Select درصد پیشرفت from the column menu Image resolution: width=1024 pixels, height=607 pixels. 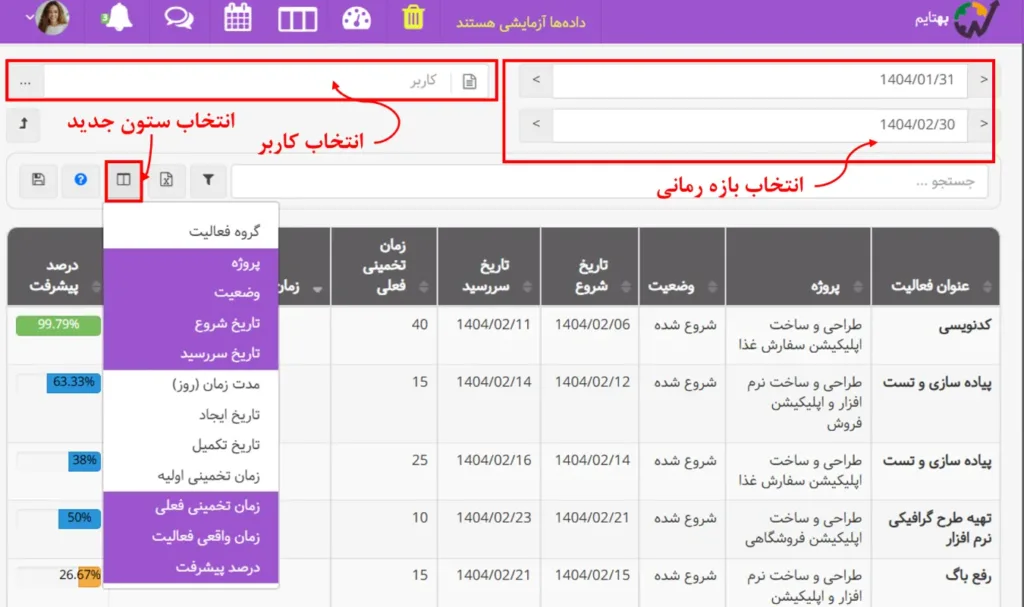pos(222,569)
